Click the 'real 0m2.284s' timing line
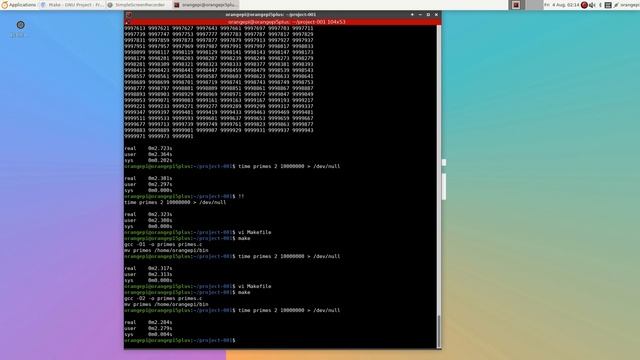This screenshot has width=640, height=360. [x=148, y=322]
